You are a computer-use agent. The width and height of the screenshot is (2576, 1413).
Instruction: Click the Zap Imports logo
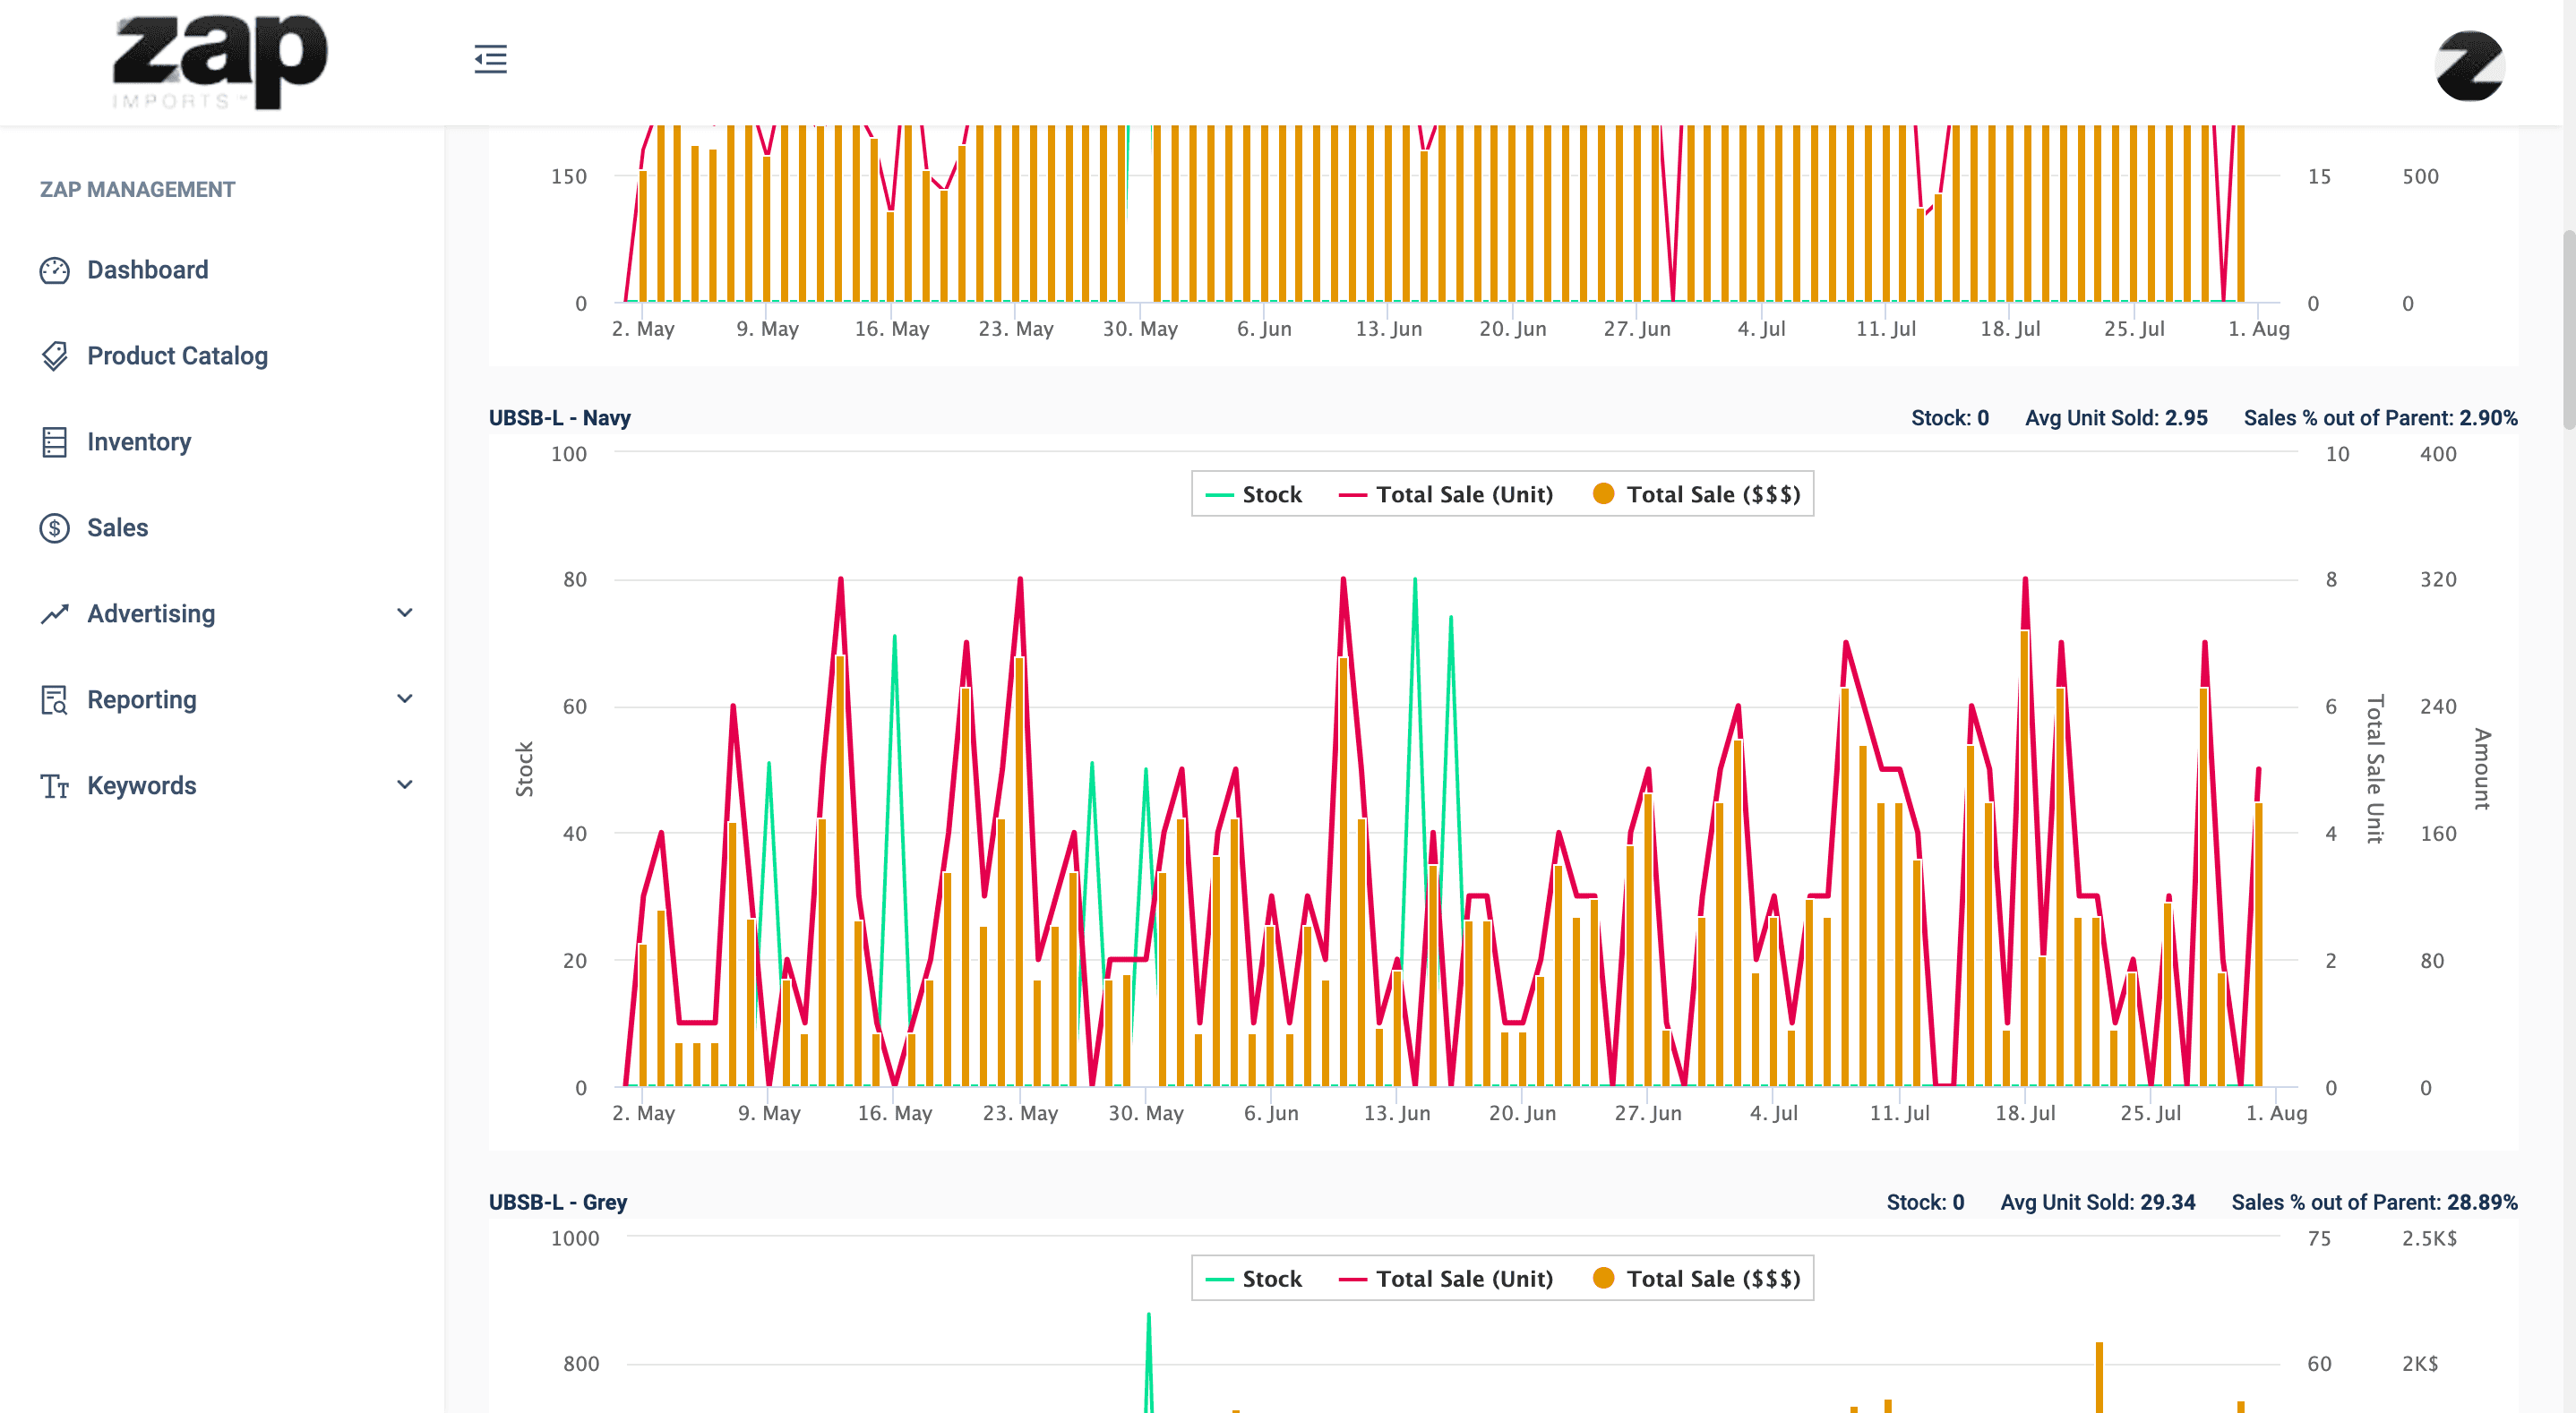[x=220, y=60]
